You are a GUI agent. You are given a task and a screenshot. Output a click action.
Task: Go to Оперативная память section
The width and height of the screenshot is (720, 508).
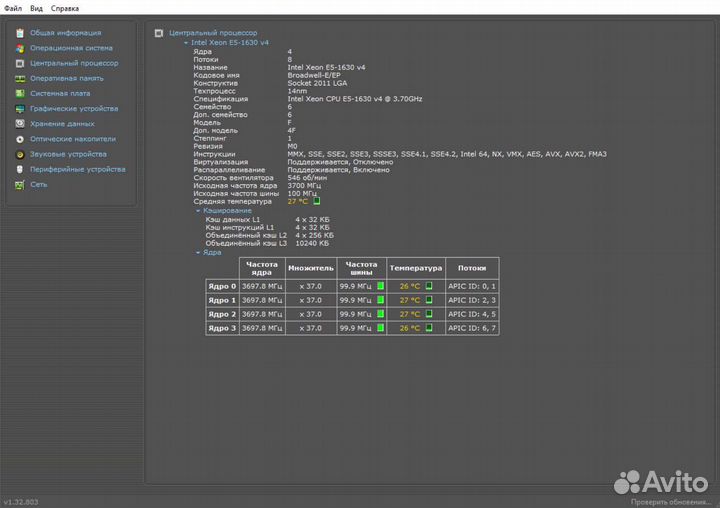pyautogui.click(x=67, y=78)
